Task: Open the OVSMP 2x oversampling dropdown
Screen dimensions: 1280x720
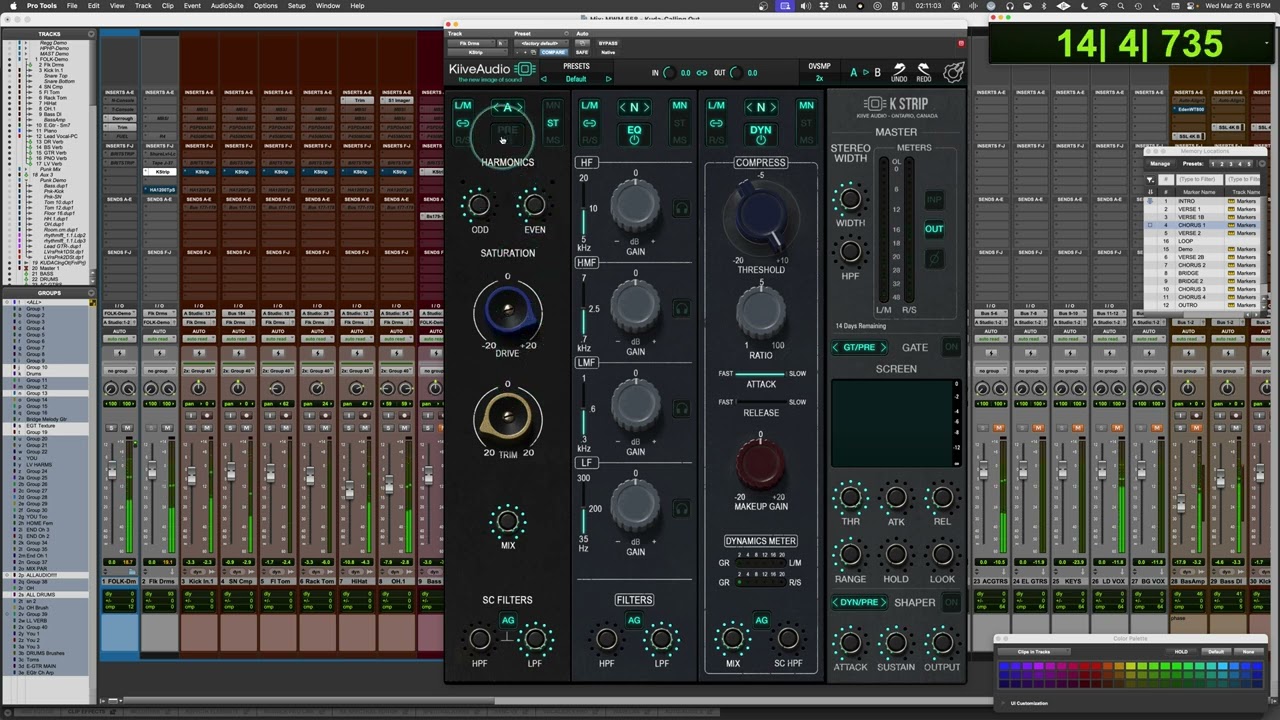Action: pyautogui.click(x=820, y=78)
